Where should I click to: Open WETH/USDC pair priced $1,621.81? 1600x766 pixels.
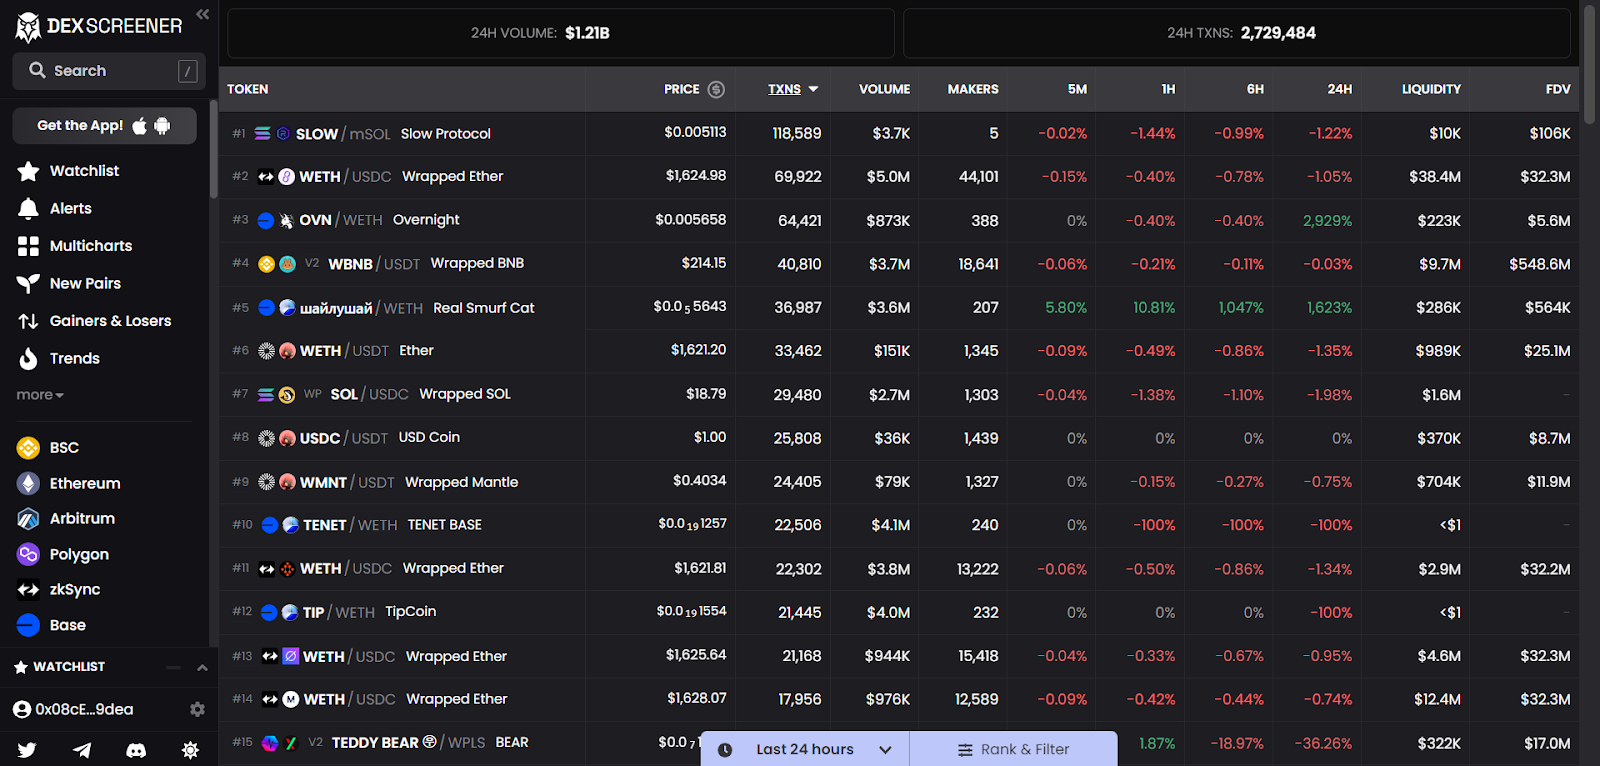pyautogui.click(x=899, y=569)
